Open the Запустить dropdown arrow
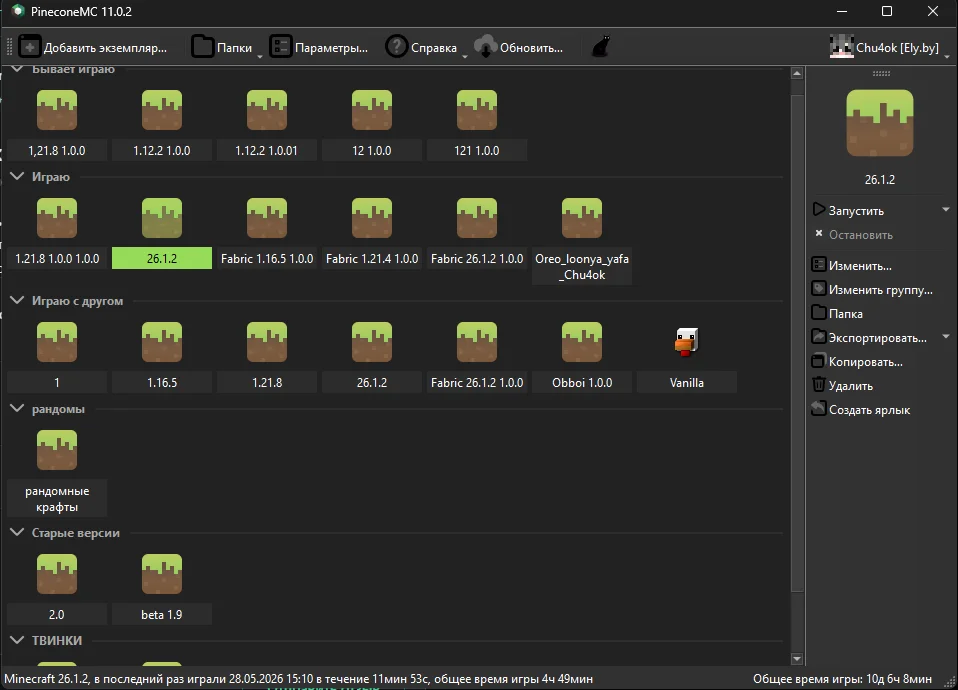 coord(946,210)
